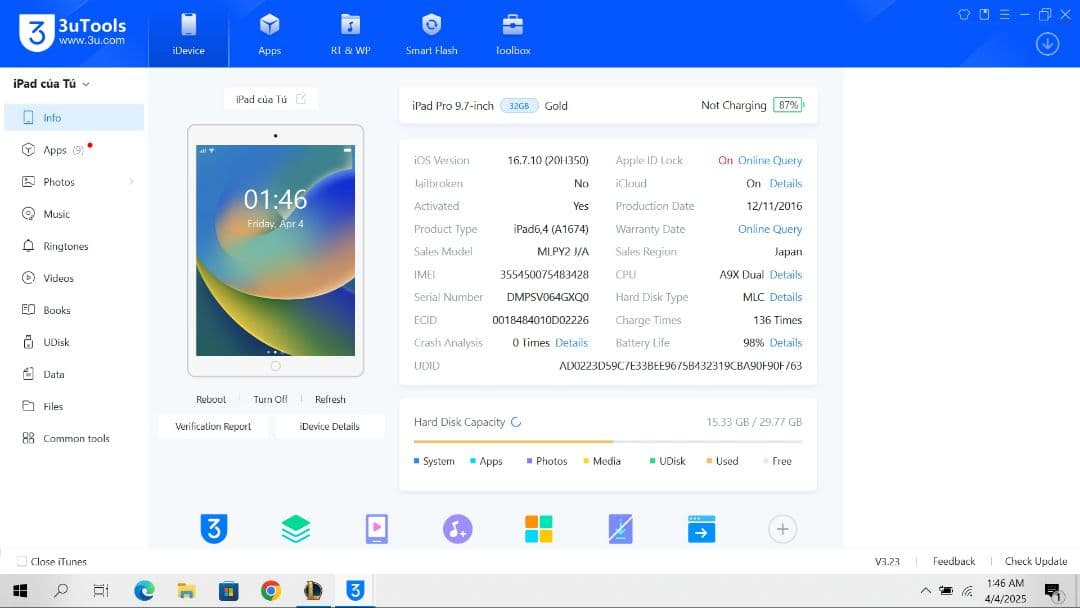
Task: Expand the Photos sidebar arrow
Action: (x=131, y=182)
